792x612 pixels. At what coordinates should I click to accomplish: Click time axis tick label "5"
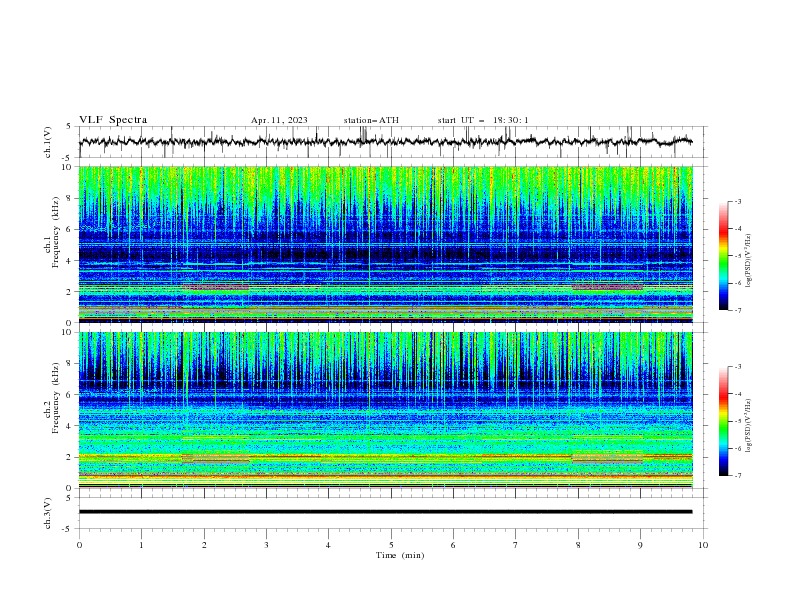pos(391,545)
